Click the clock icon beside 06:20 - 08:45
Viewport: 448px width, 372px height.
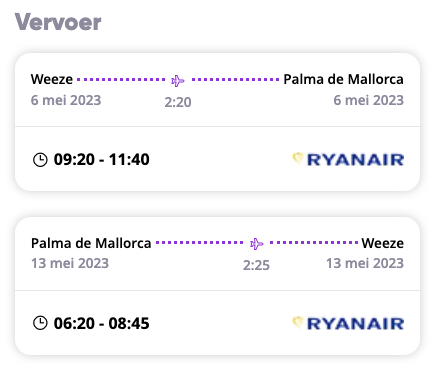pos(40,323)
